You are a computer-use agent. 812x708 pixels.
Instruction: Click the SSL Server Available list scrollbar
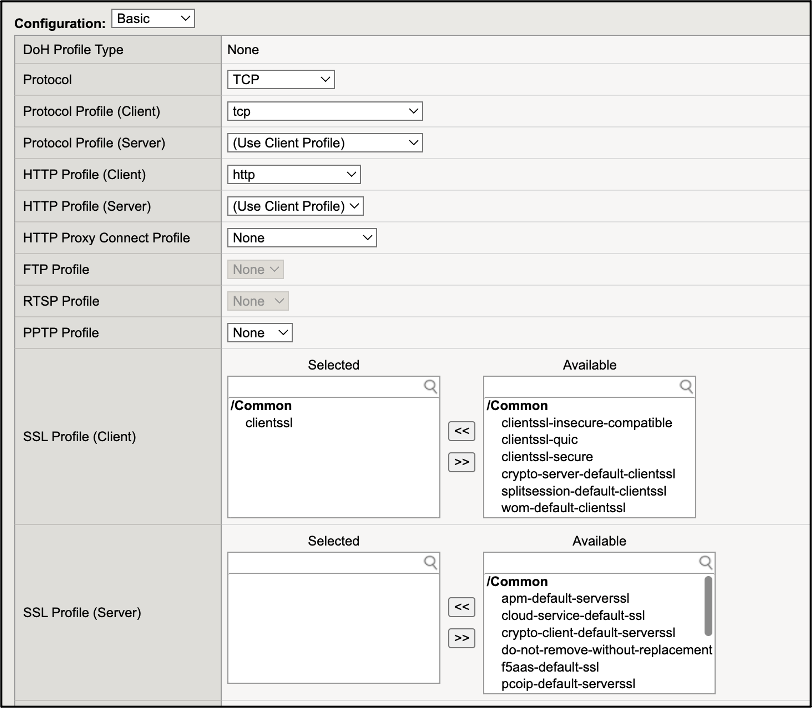point(708,606)
